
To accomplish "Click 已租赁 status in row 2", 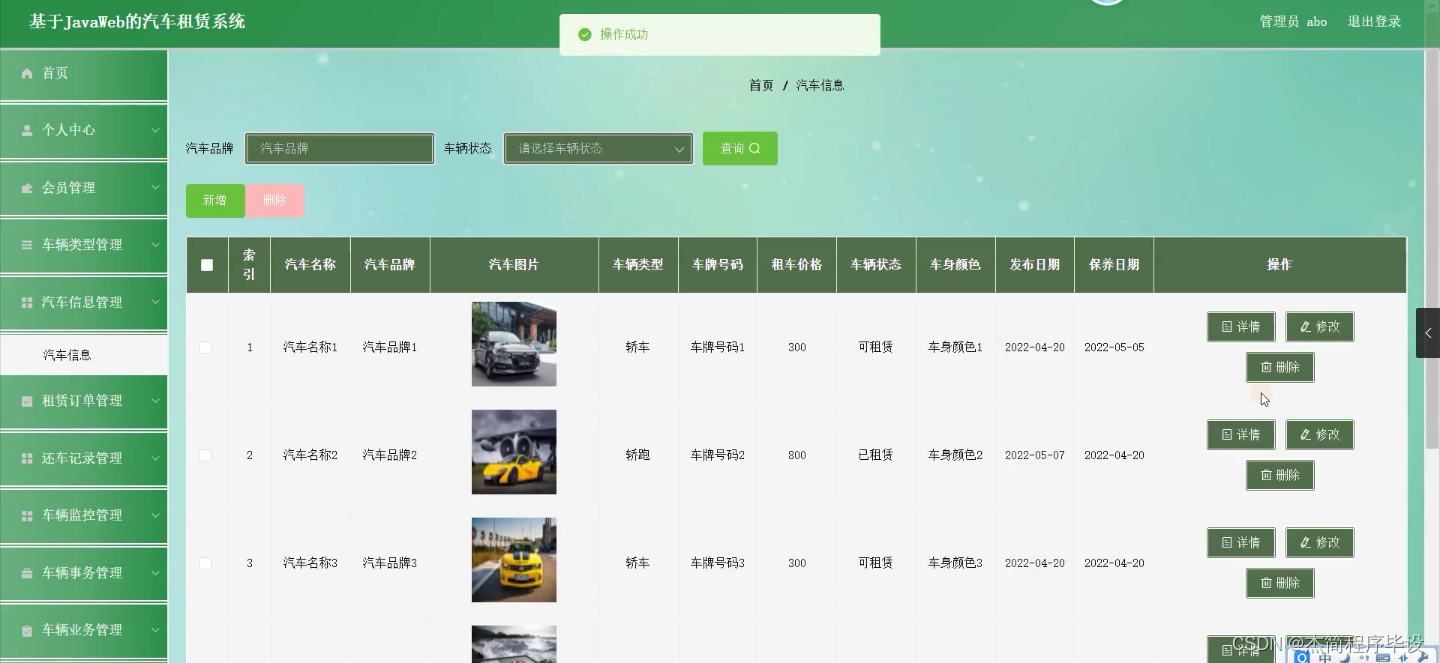I will click(x=876, y=455).
